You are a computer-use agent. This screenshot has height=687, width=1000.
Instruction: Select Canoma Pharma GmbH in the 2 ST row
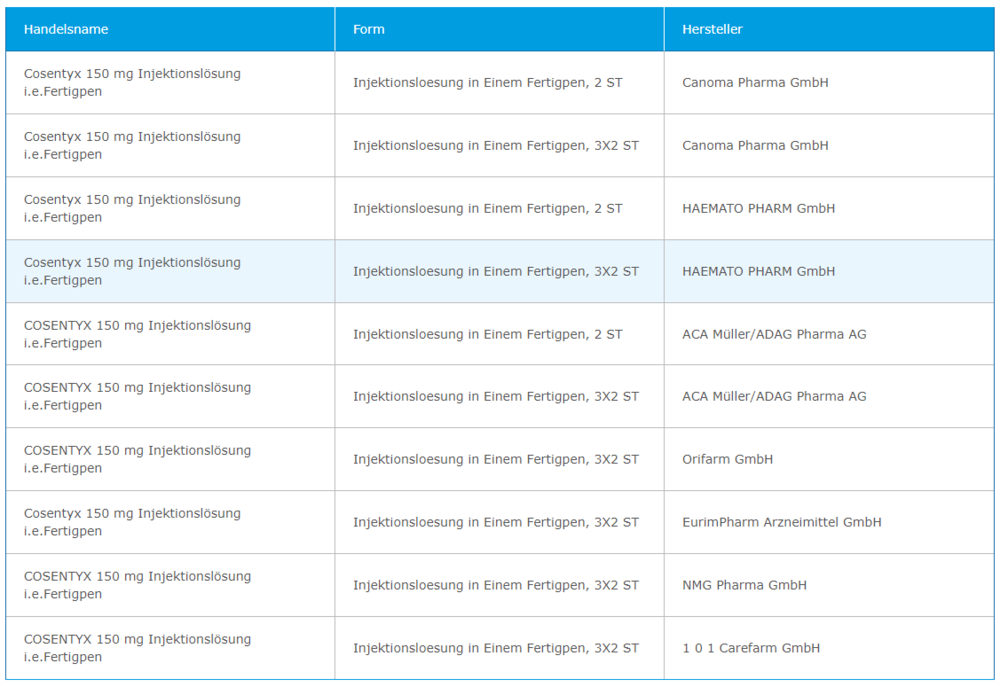coord(755,83)
